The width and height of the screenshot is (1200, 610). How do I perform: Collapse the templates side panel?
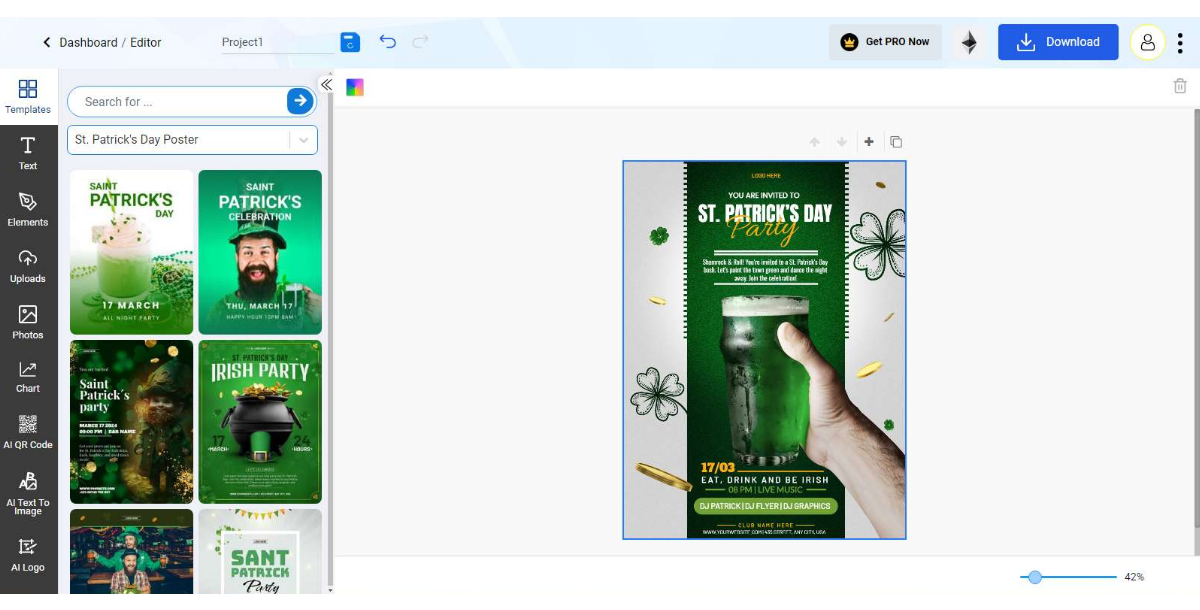pos(326,85)
